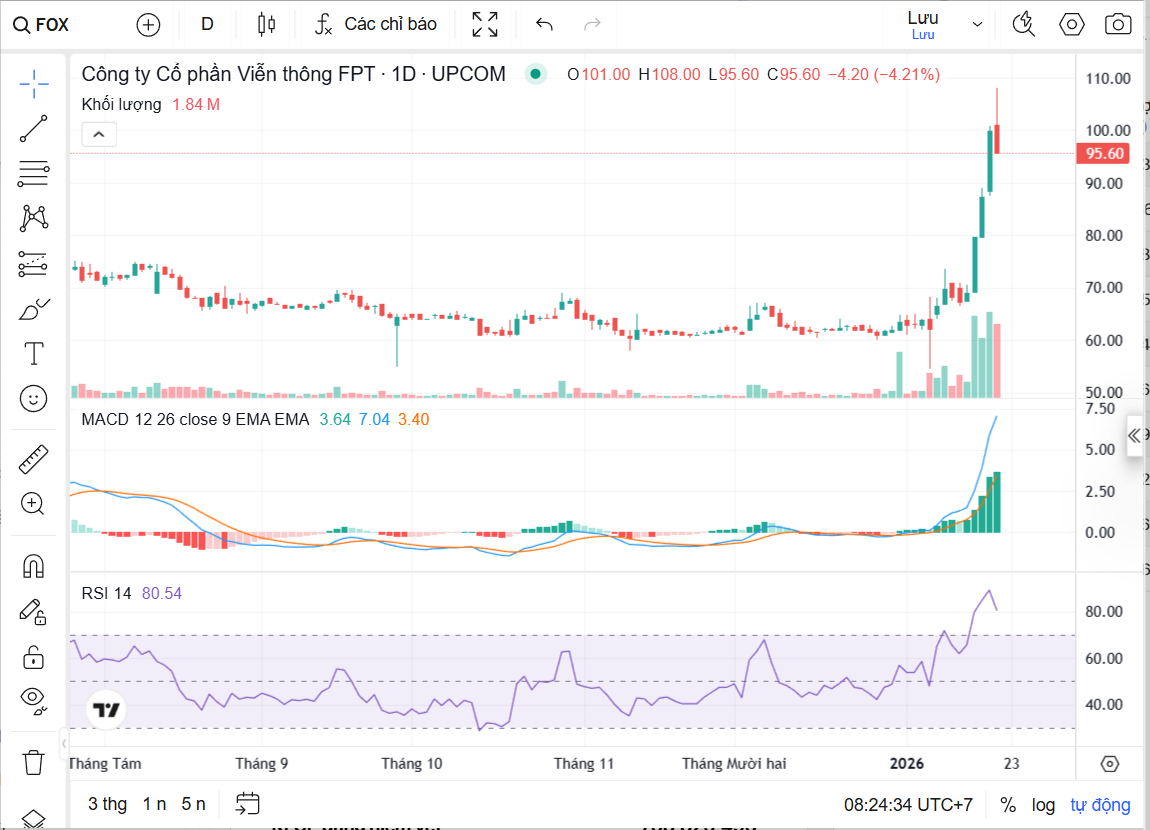Toggle hide all drawings eye icon
The width and height of the screenshot is (1150, 830).
[34, 700]
